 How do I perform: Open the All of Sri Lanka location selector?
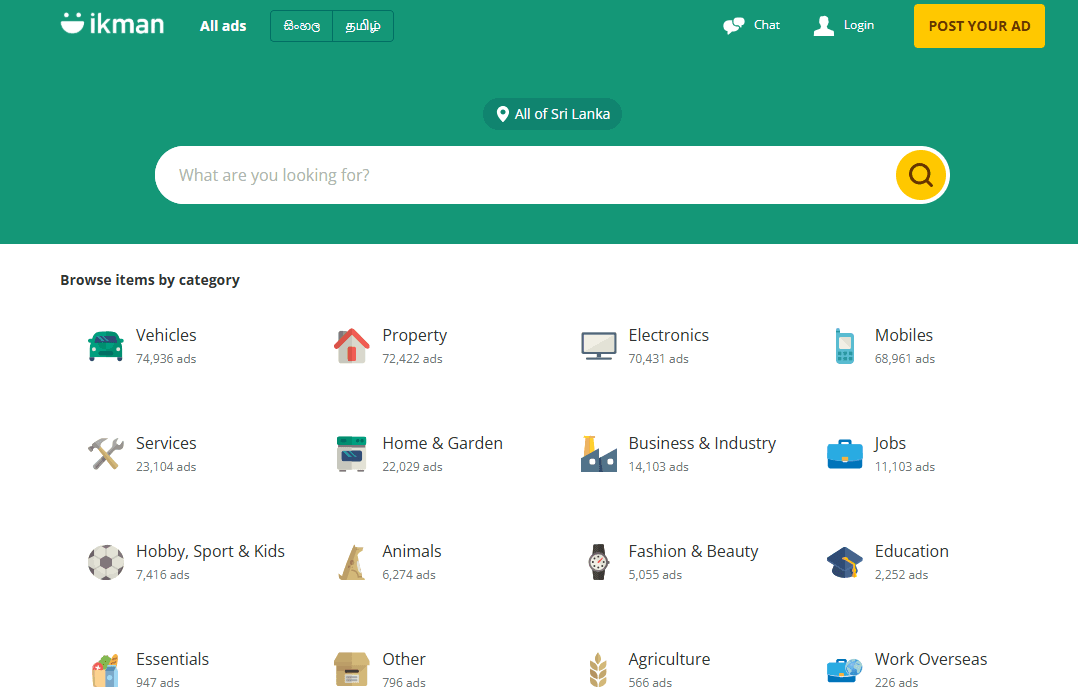point(552,114)
